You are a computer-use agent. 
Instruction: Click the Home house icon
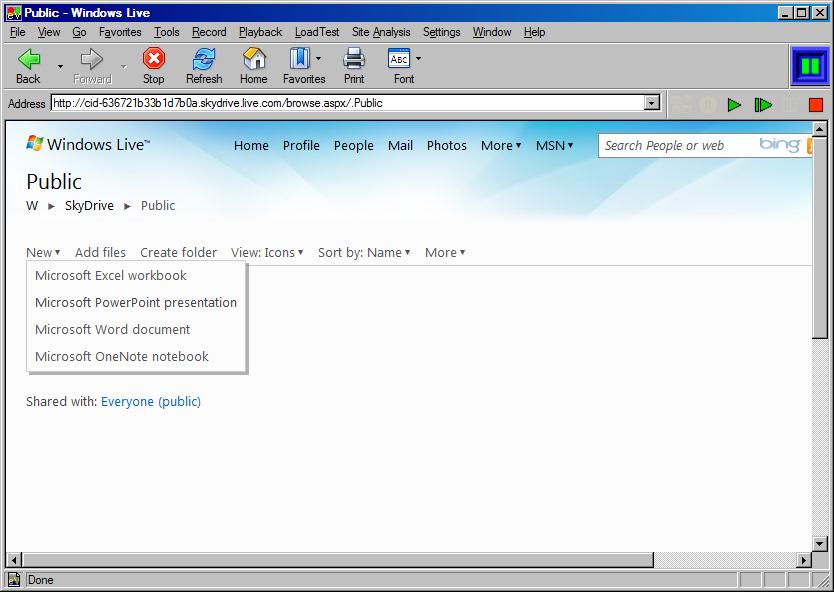click(254, 59)
